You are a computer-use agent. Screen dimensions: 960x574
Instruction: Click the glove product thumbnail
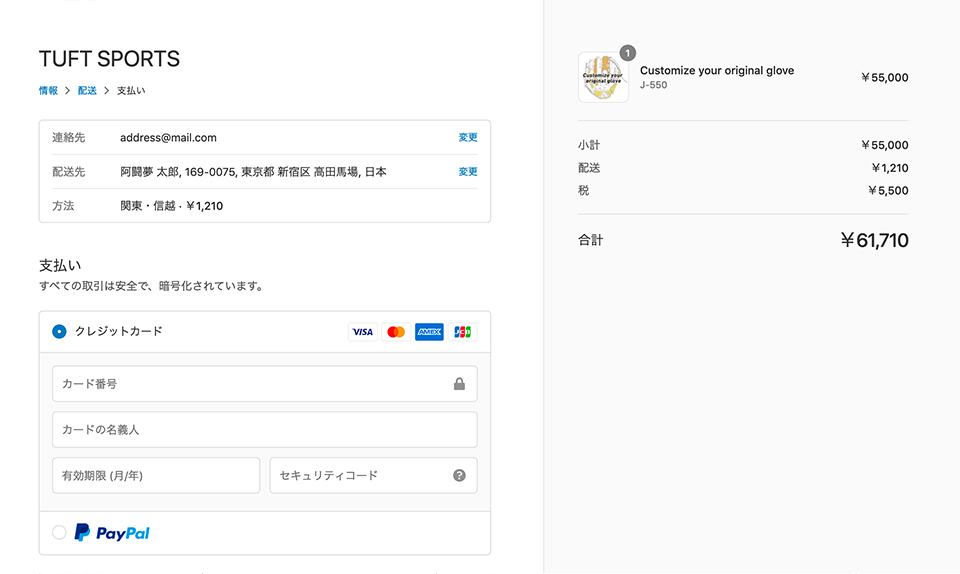click(604, 77)
